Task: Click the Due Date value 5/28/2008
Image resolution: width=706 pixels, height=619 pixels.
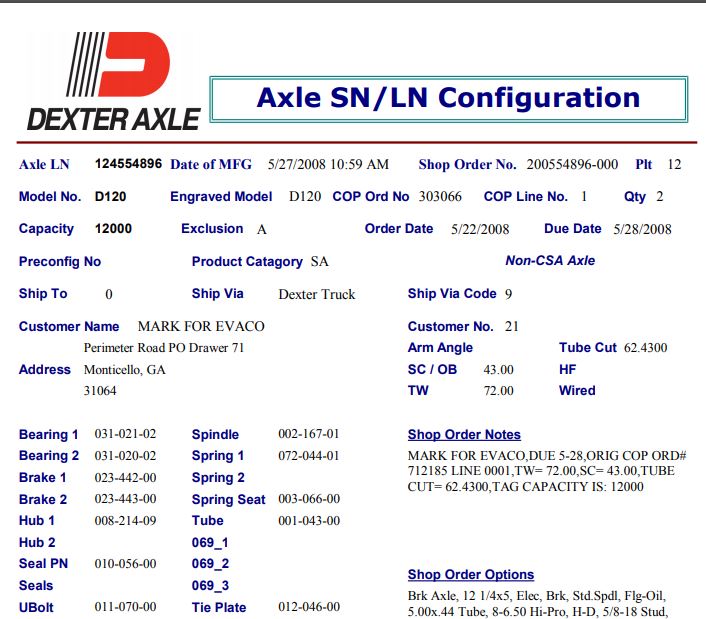Action: tap(642, 229)
